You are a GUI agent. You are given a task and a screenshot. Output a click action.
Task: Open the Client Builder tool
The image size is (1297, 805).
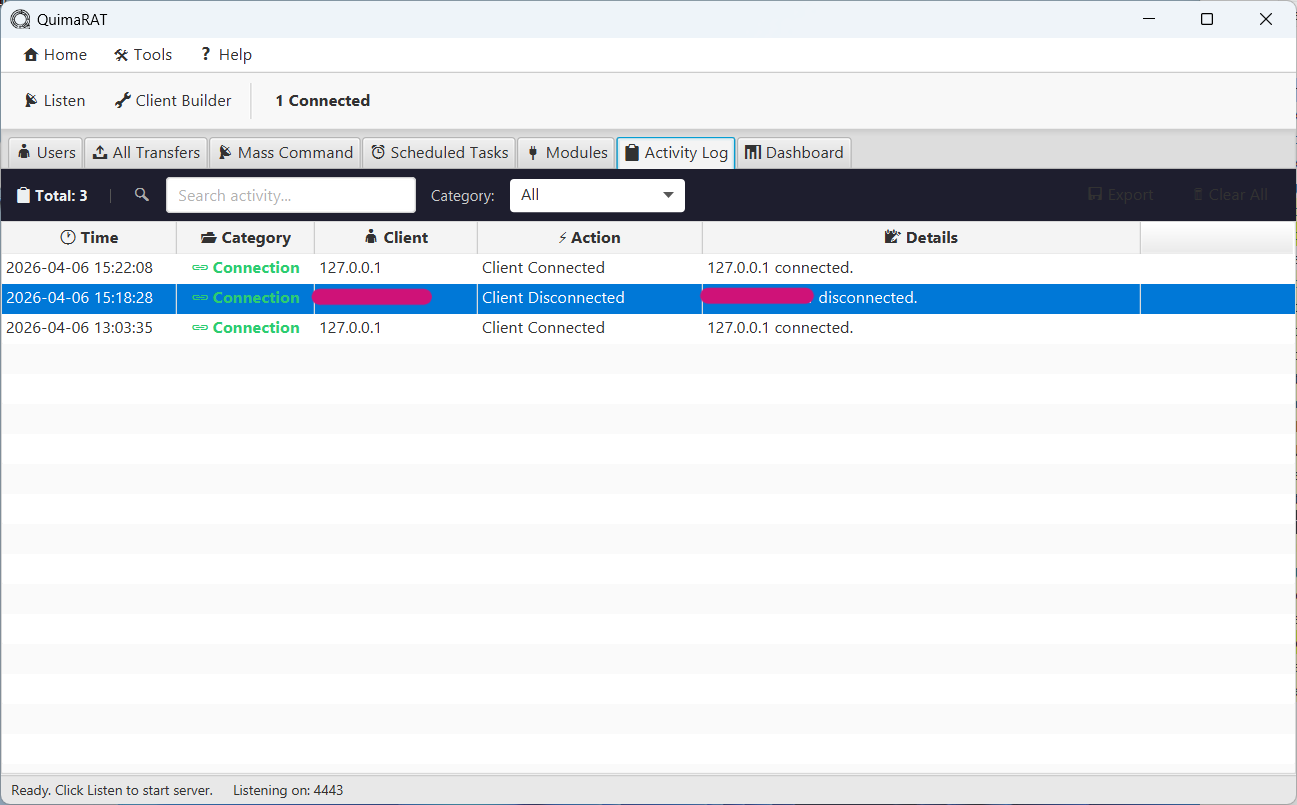172,100
